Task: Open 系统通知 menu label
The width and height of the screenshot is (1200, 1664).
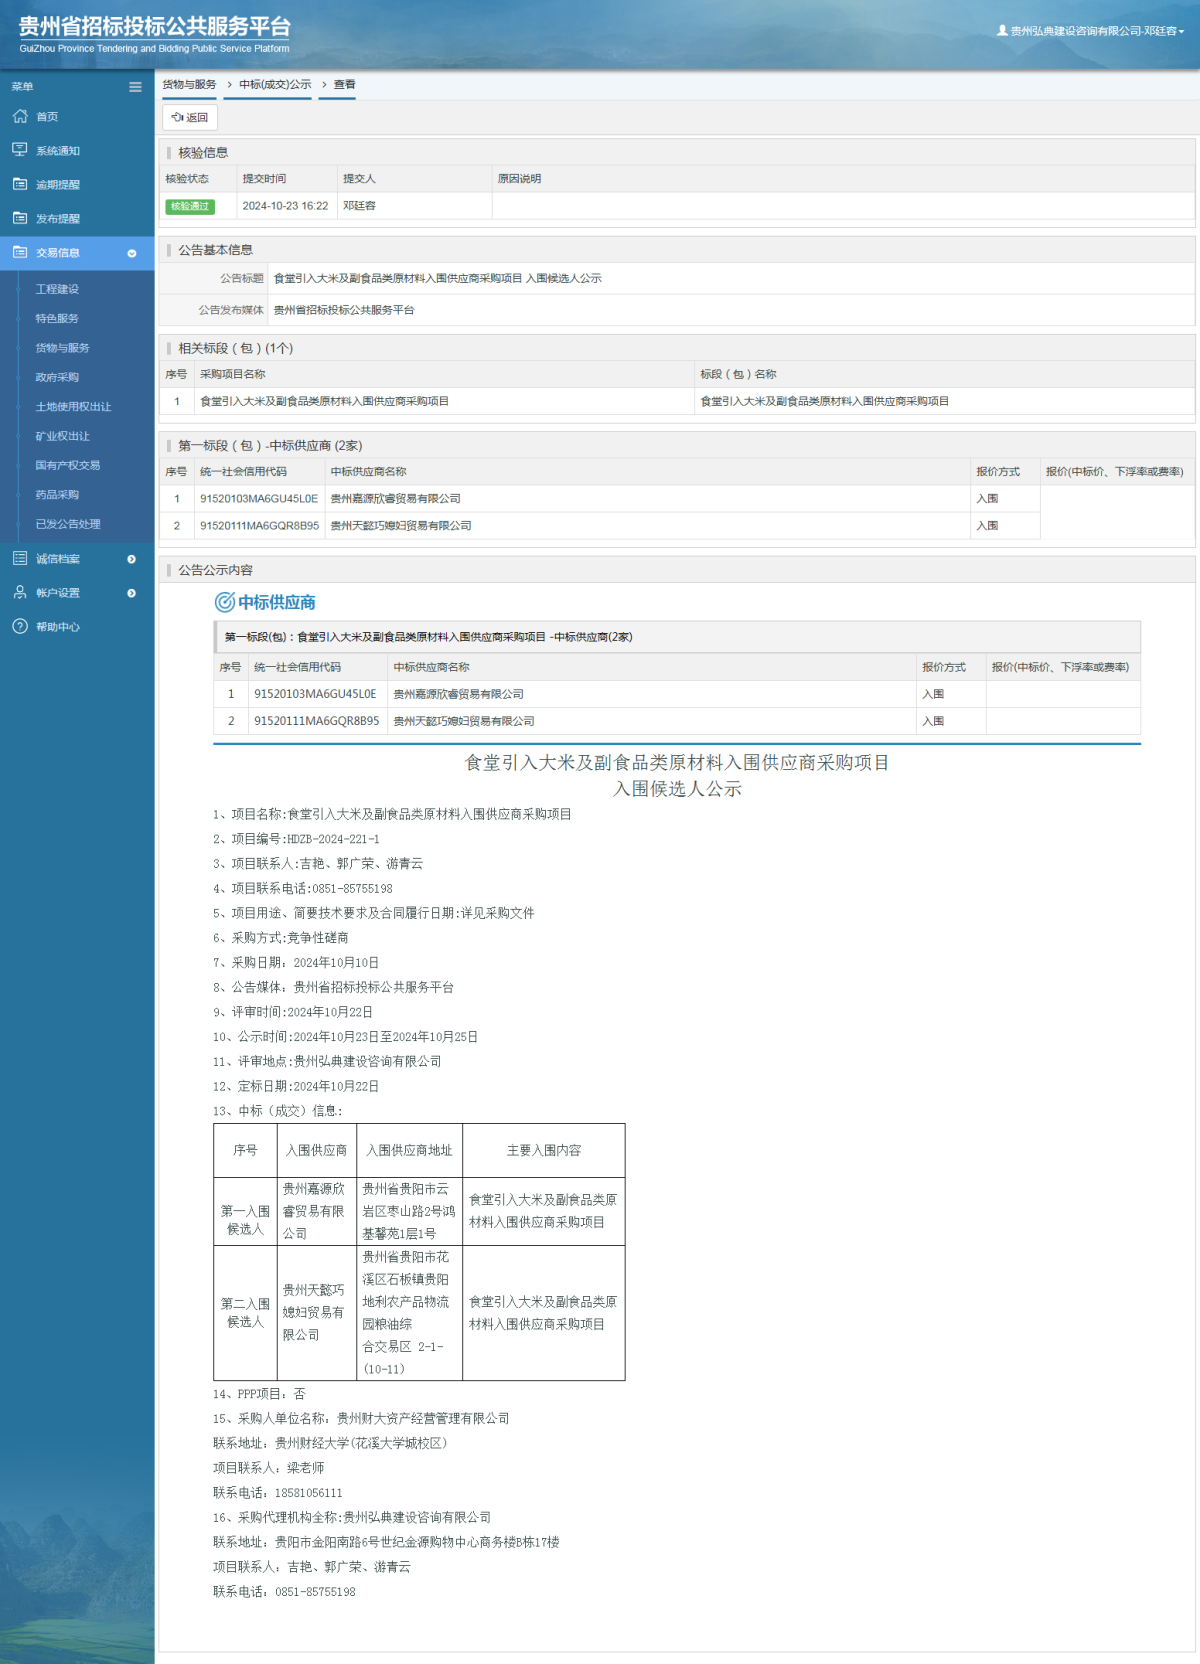Action: pos(58,151)
